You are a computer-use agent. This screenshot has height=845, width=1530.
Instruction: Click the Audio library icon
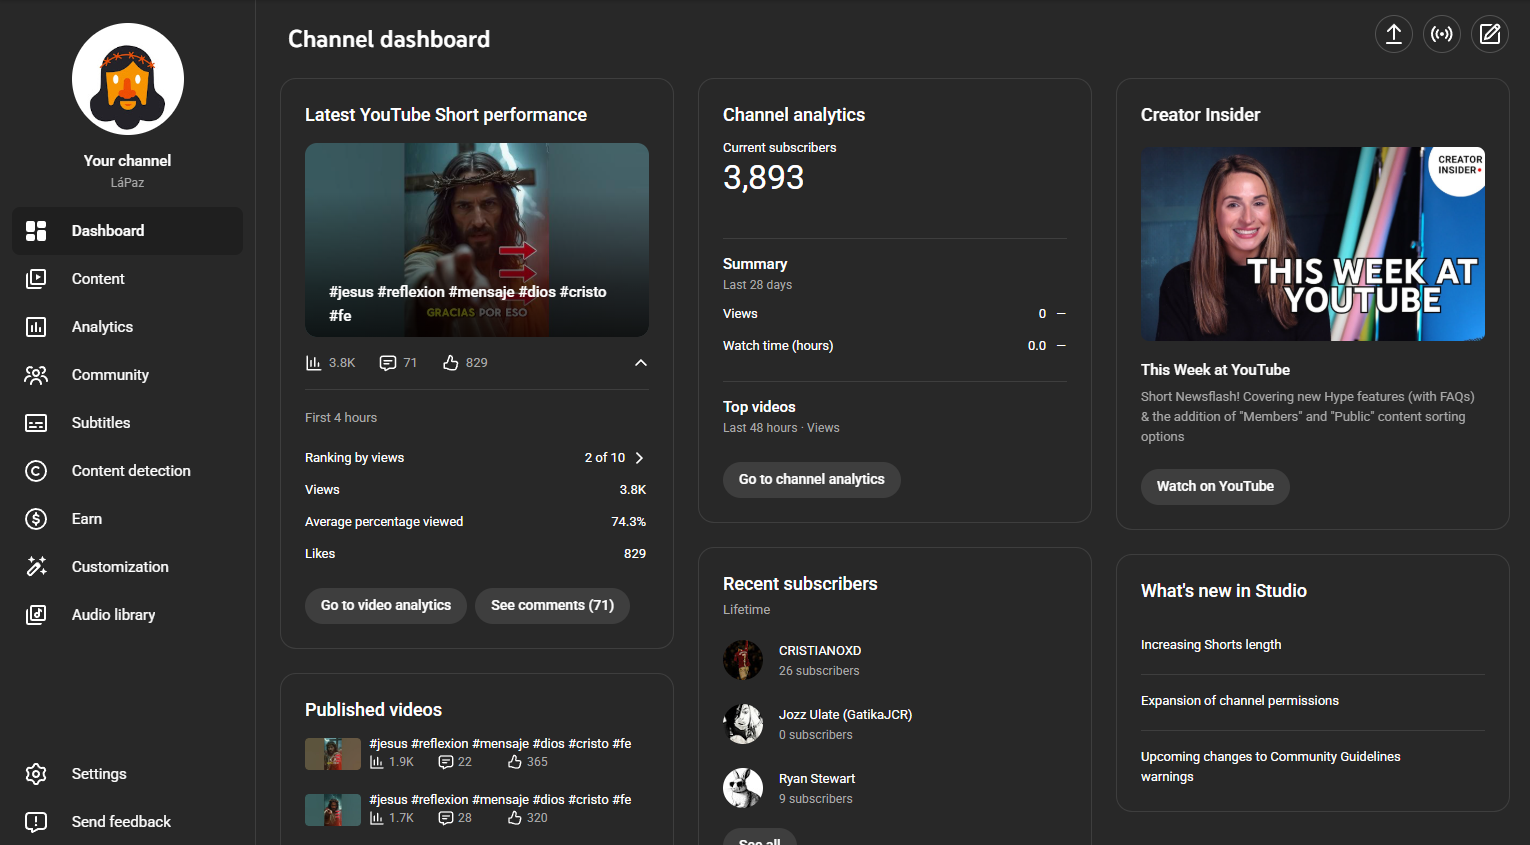click(x=36, y=615)
